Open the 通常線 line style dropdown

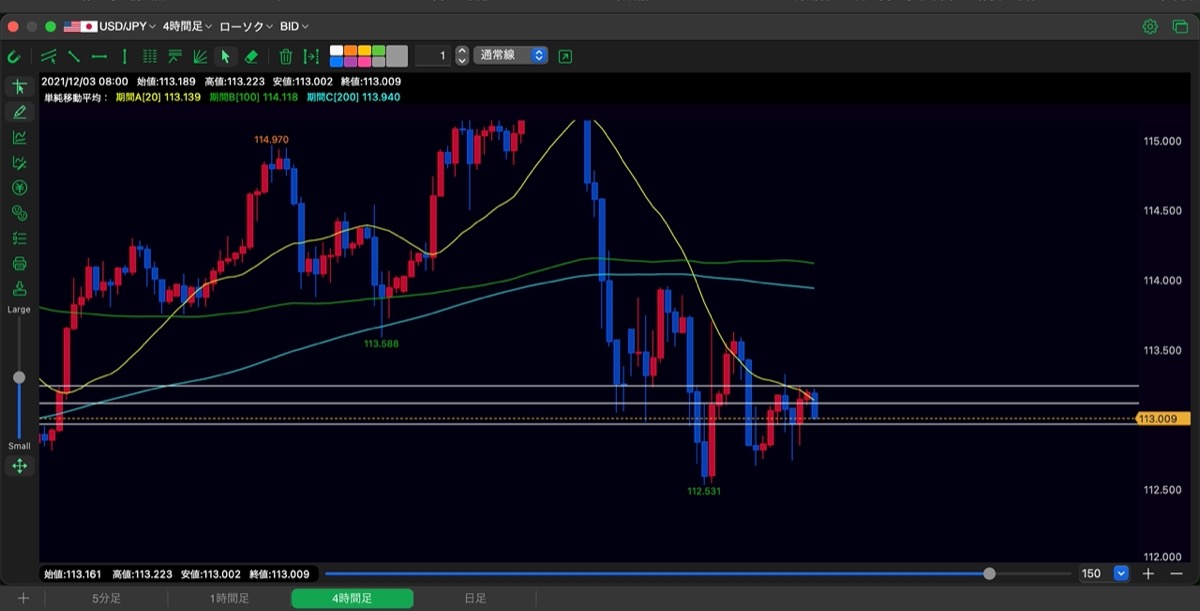pyautogui.click(x=512, y=56)
